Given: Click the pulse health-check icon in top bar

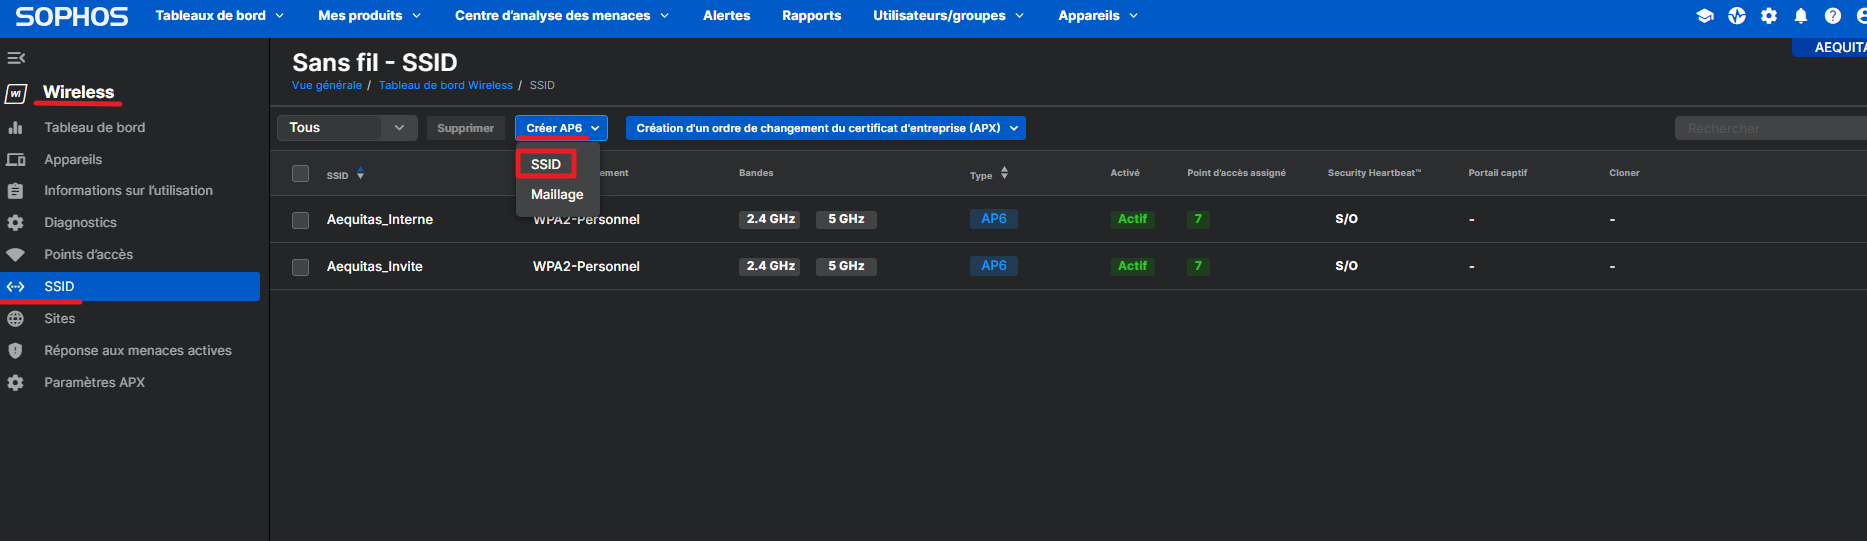Looking at the screenshot, I should [1737, 16].
